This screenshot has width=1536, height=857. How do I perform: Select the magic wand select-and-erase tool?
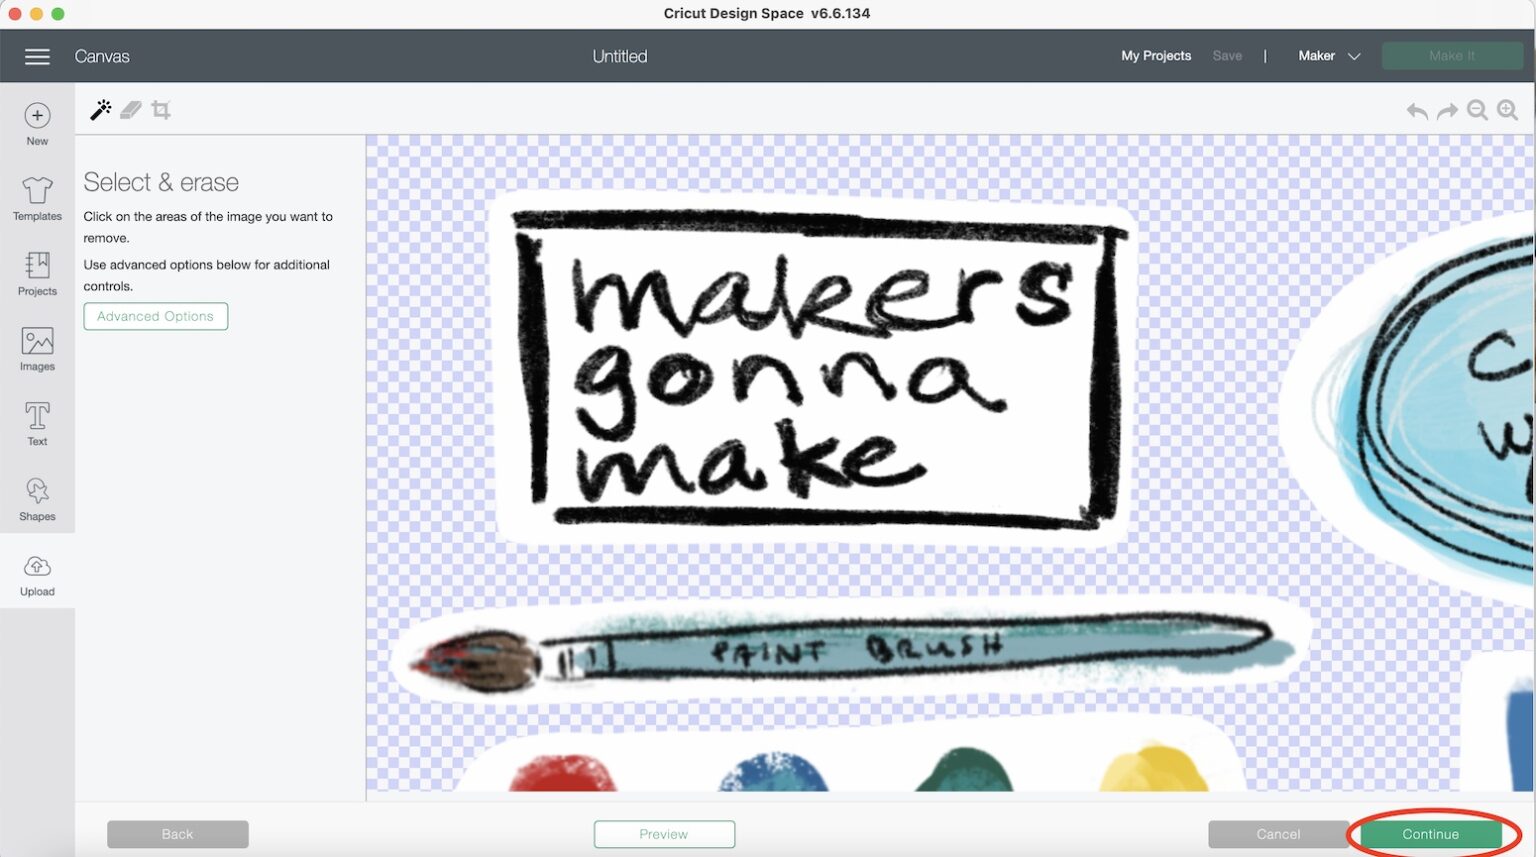pyautogui.click(x=100, y=109)
